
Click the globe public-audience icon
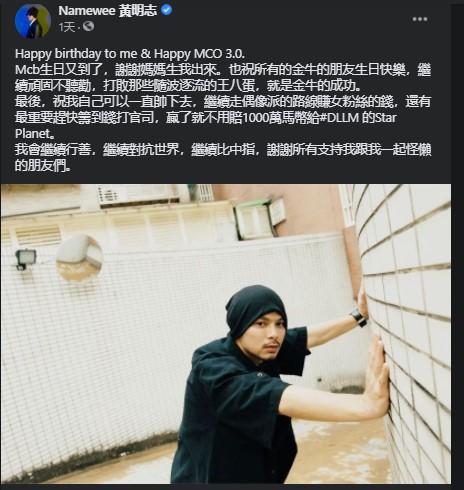(88, 26)
